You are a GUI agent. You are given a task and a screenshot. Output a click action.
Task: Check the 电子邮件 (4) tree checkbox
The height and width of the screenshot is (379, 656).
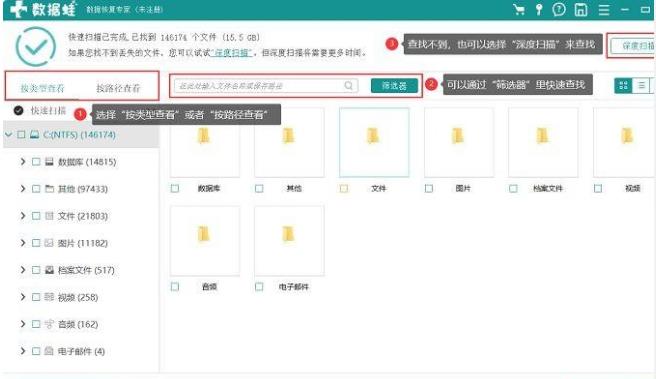click(x=36, y=351)
